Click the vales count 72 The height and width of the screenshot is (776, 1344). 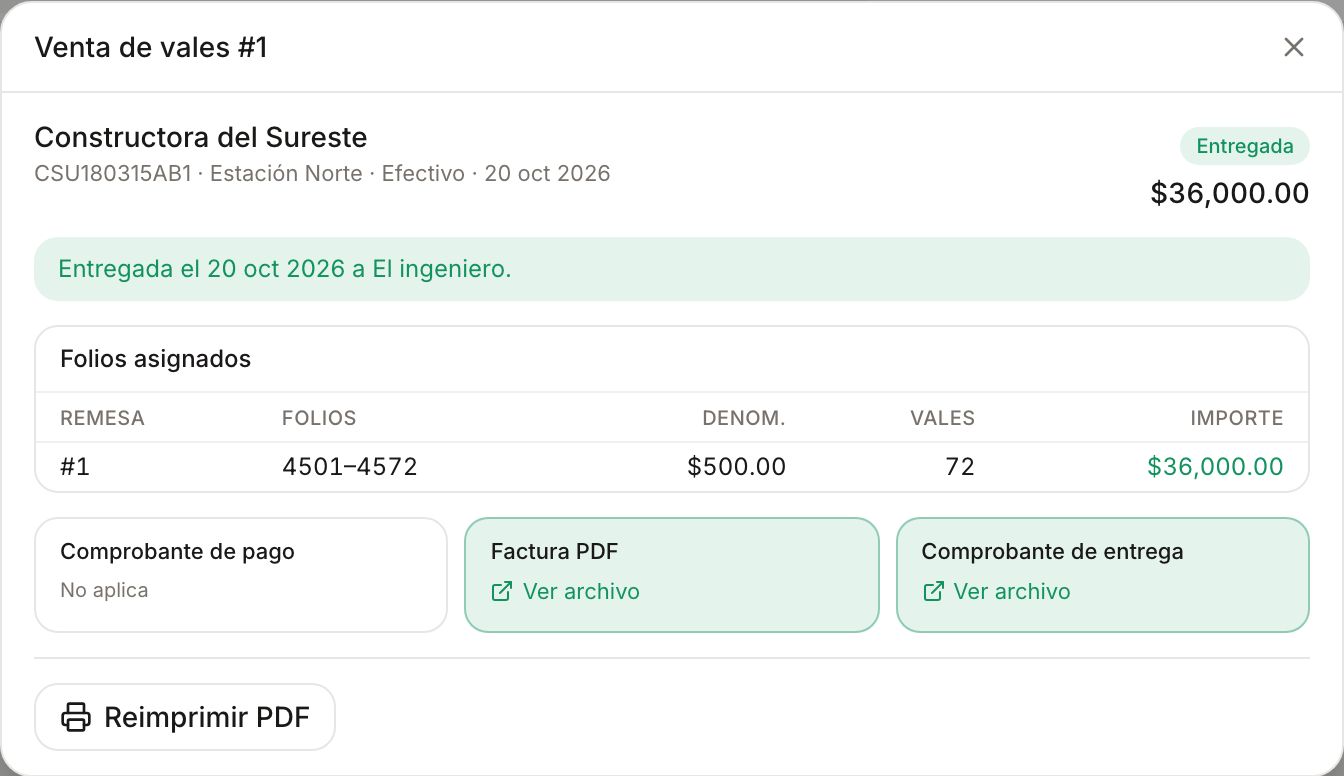tap(960, 467)
